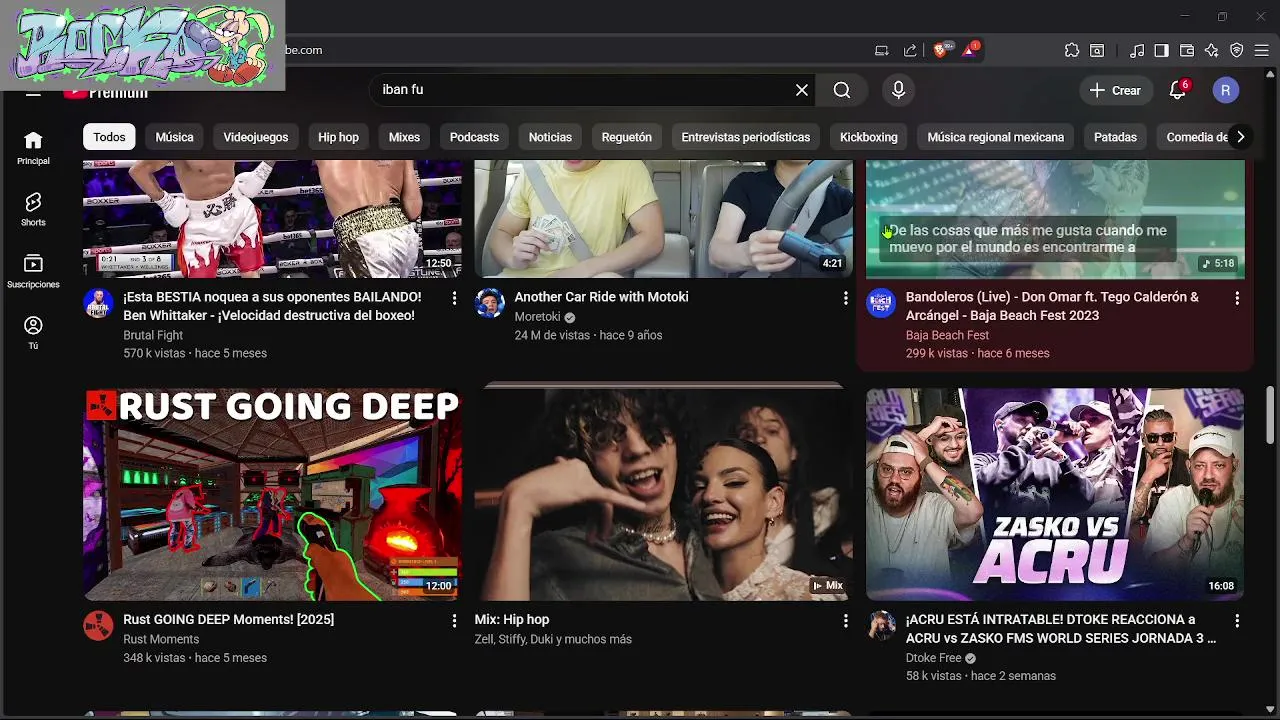Open the Leo AI sparkle icon
Image resolution: width=1280 pixels, height=720 pixels.
pos(1211,50)
